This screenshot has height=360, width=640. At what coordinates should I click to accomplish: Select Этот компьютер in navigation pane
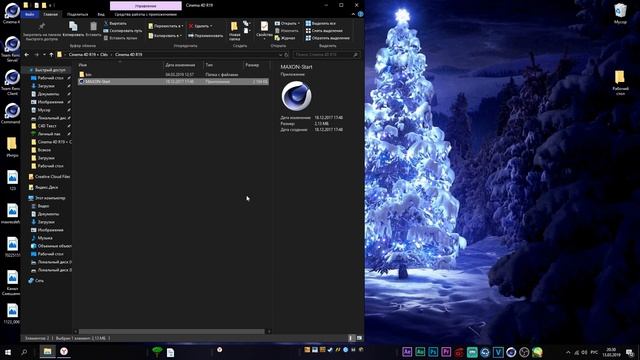tap(47, 198)
